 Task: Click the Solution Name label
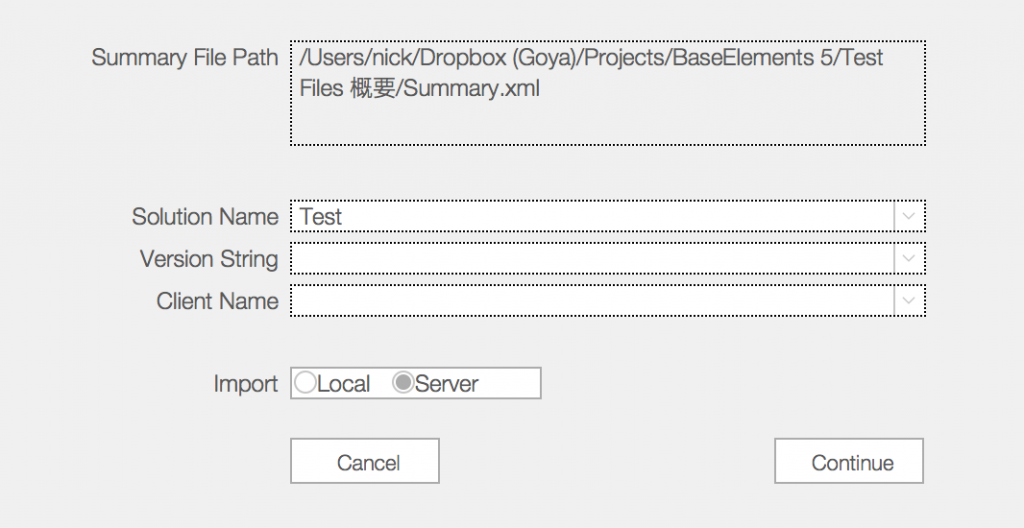[205, 217]
